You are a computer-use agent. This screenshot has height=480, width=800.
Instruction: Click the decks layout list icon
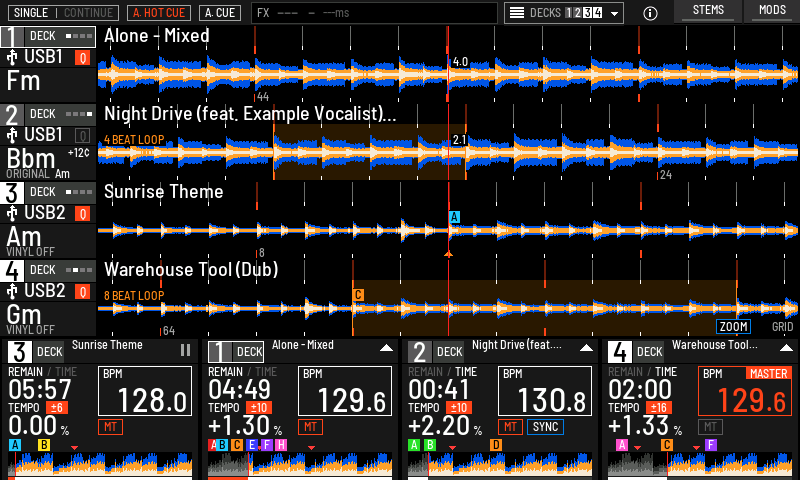click(517, 13)
